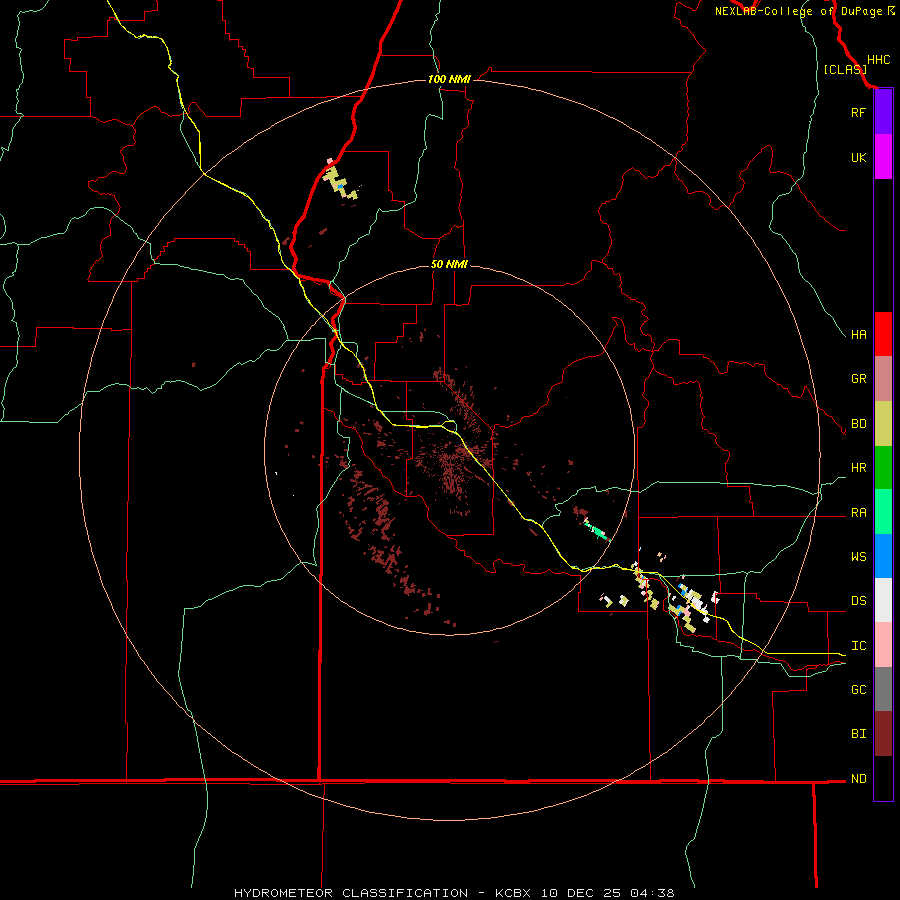
Task: Click the purple RF color swatch
Action: [x=883, y=112]
